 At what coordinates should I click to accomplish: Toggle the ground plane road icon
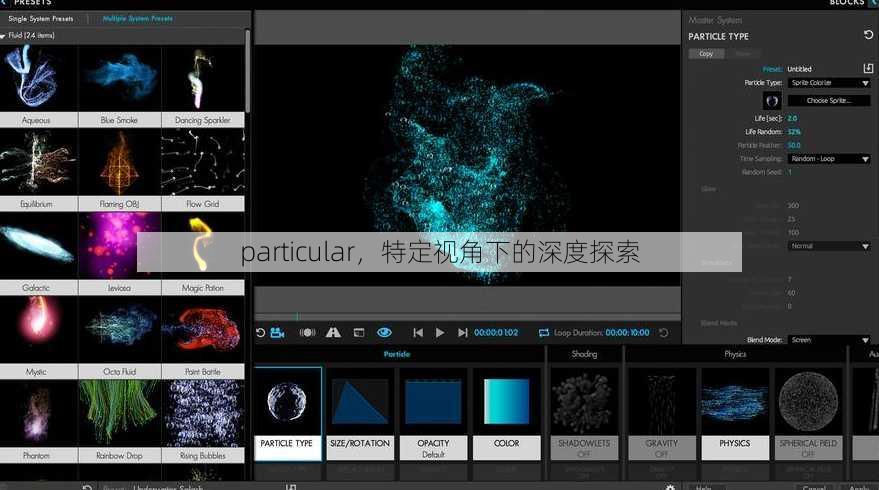pos(333,332)
